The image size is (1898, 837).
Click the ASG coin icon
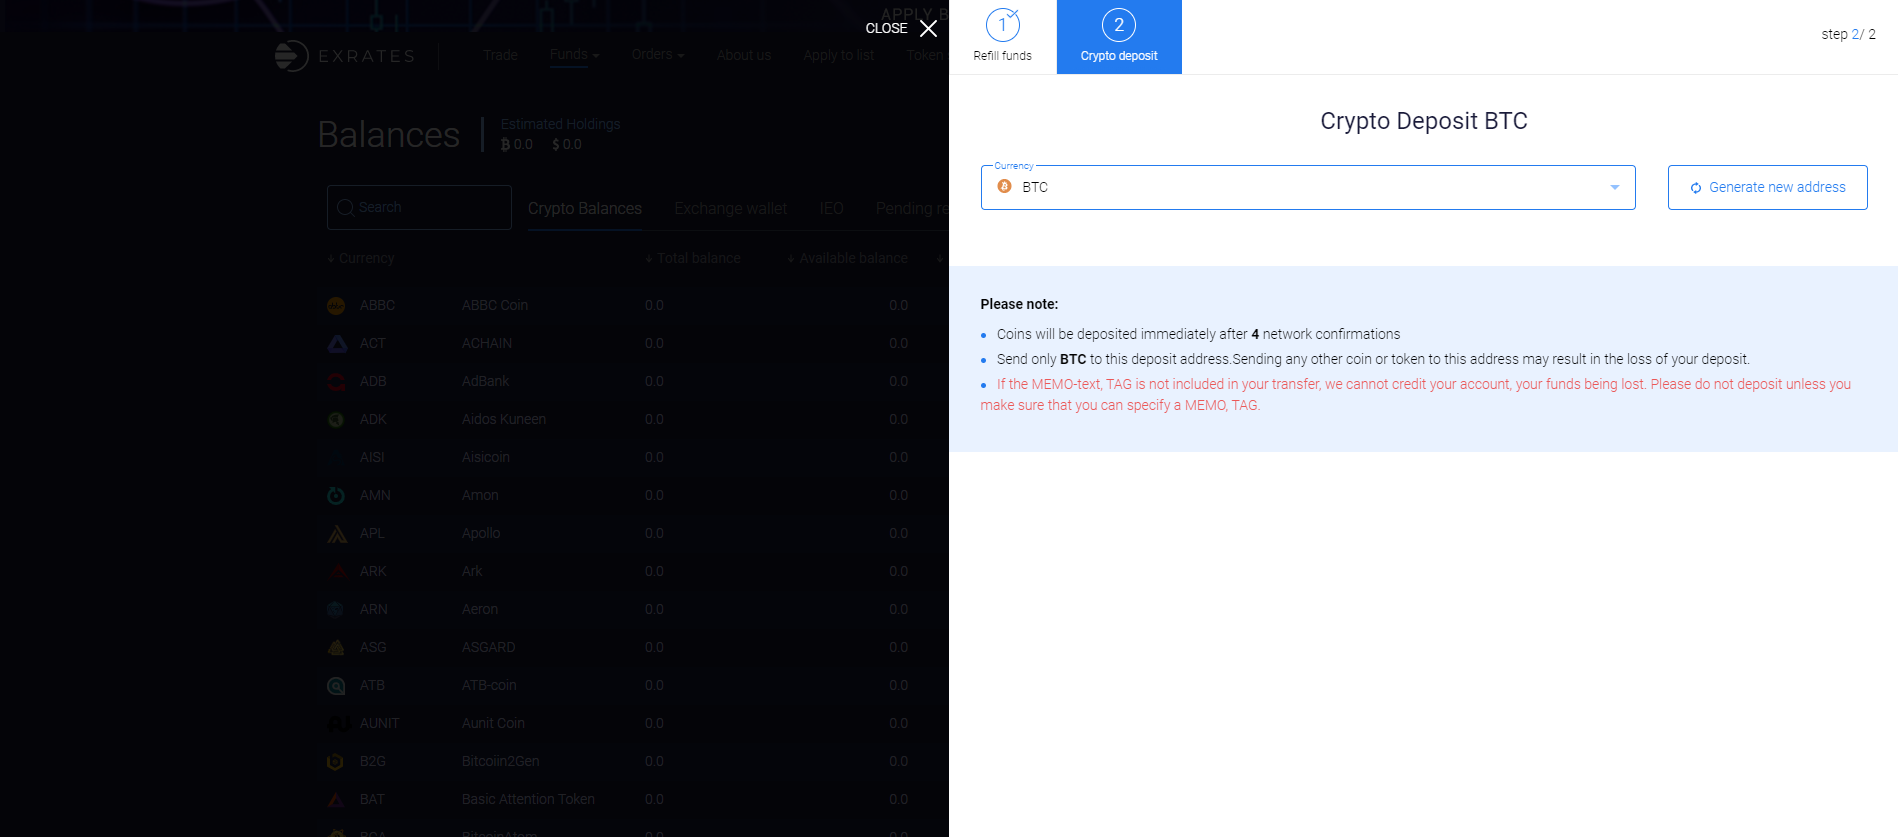336,647
